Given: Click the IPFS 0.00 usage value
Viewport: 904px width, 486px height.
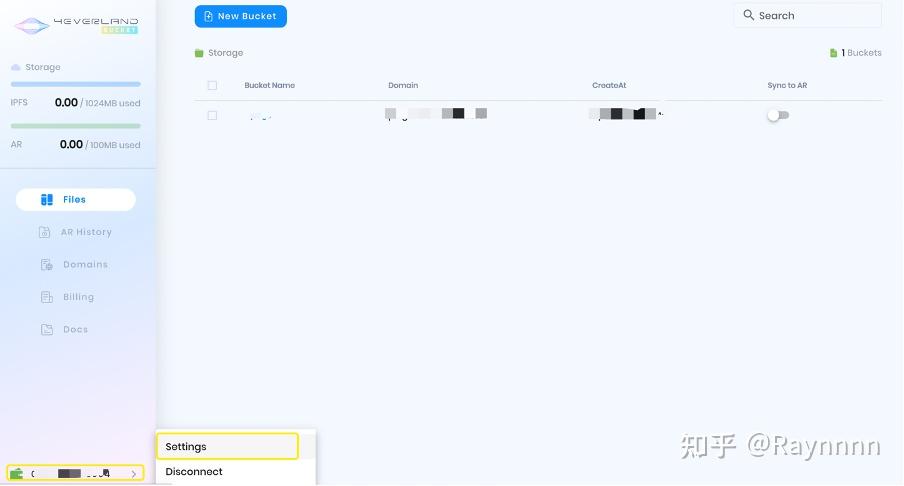Looking at the screenshot, I should pyautogui.click(x=66, y=103).
